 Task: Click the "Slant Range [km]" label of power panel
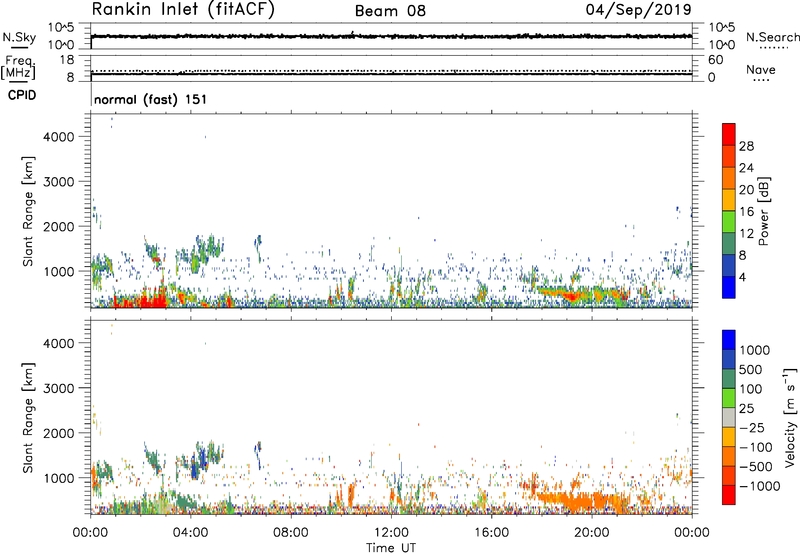[x=28, y=211]
